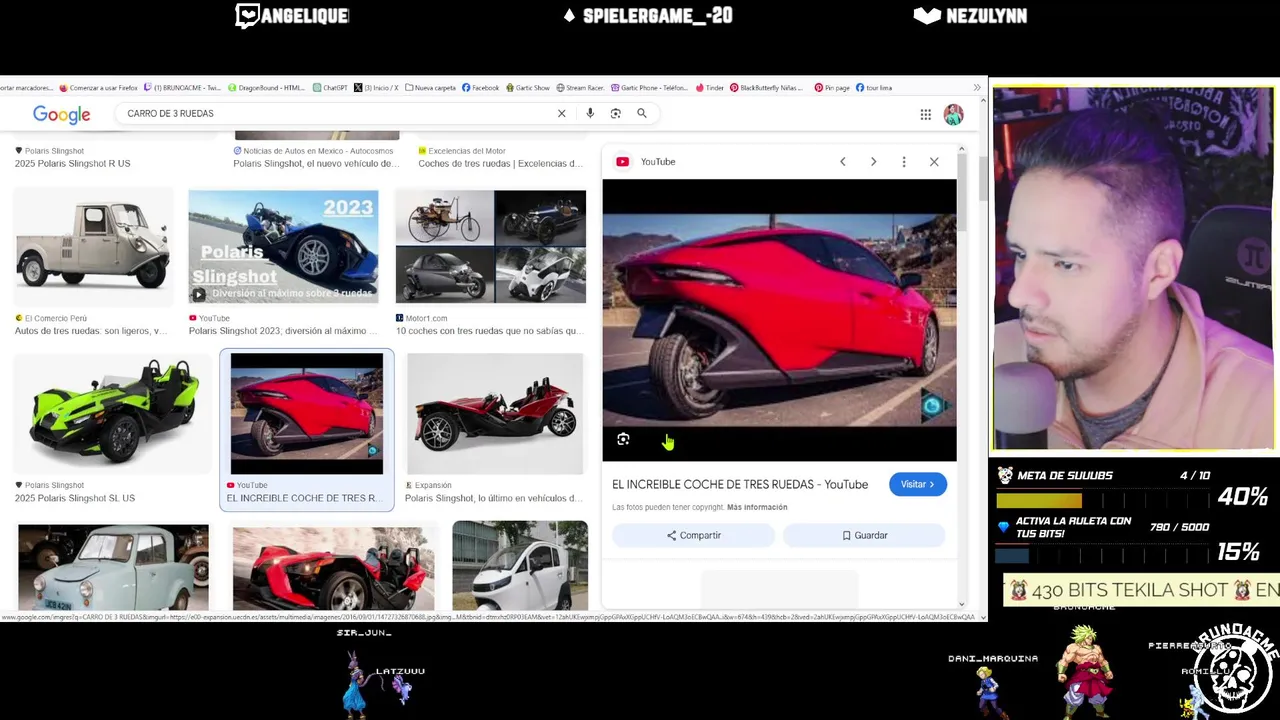
Task: Open Google Lens image search icon in search bar
Action: (616, 113)
